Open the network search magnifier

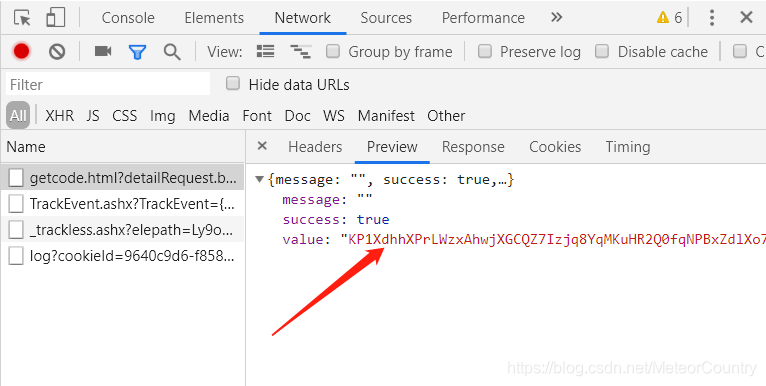point(171,52)
